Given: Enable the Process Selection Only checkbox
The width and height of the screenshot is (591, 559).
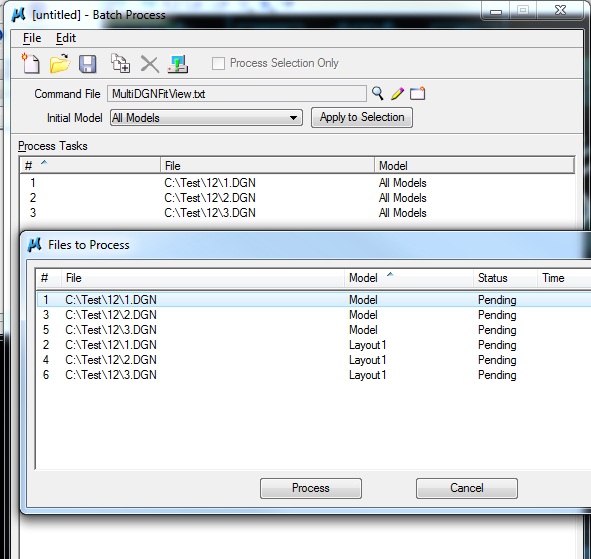Looking at the screenshot, I should (x=219, y=63).
